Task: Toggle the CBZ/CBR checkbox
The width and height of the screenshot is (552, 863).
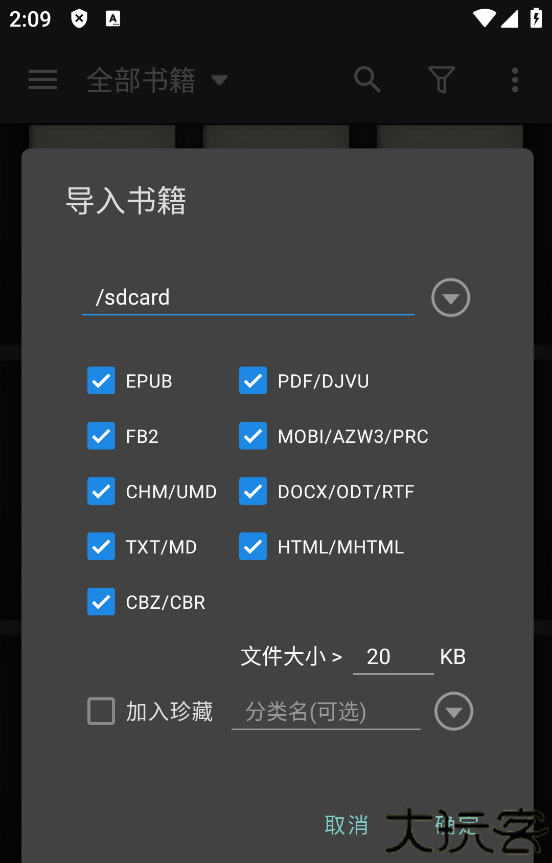Action: click(101, 602)
